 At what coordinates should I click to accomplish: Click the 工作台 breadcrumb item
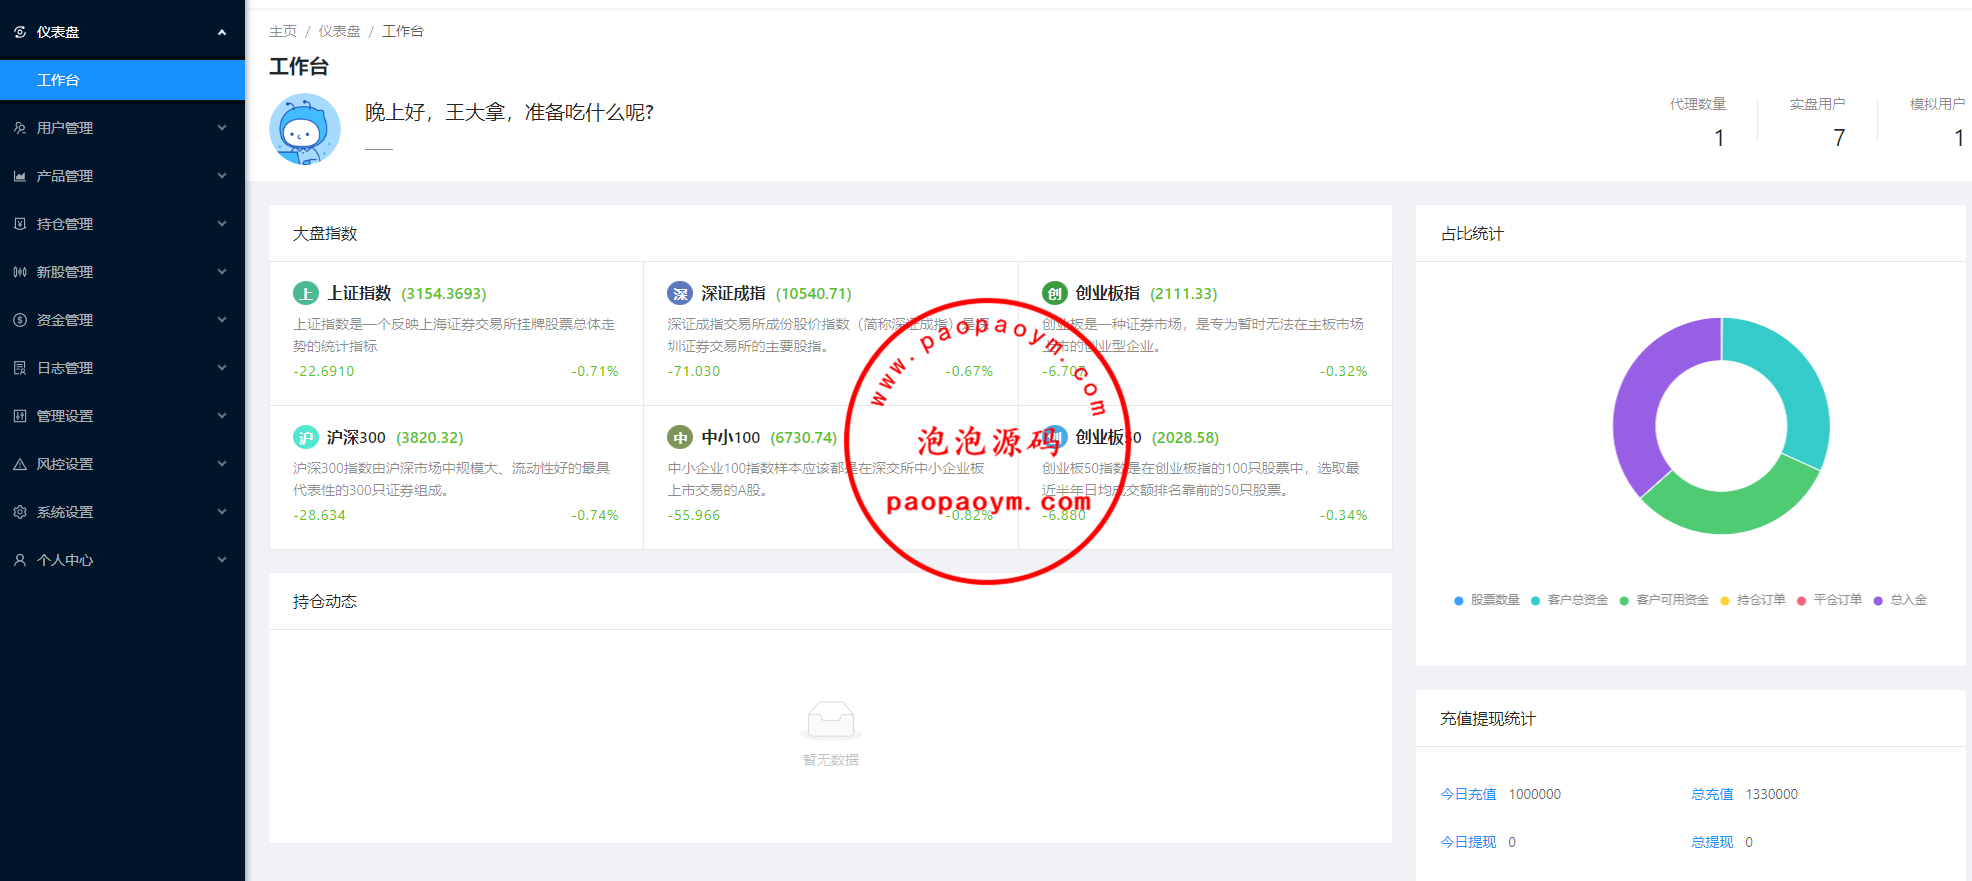coord(403,31)
